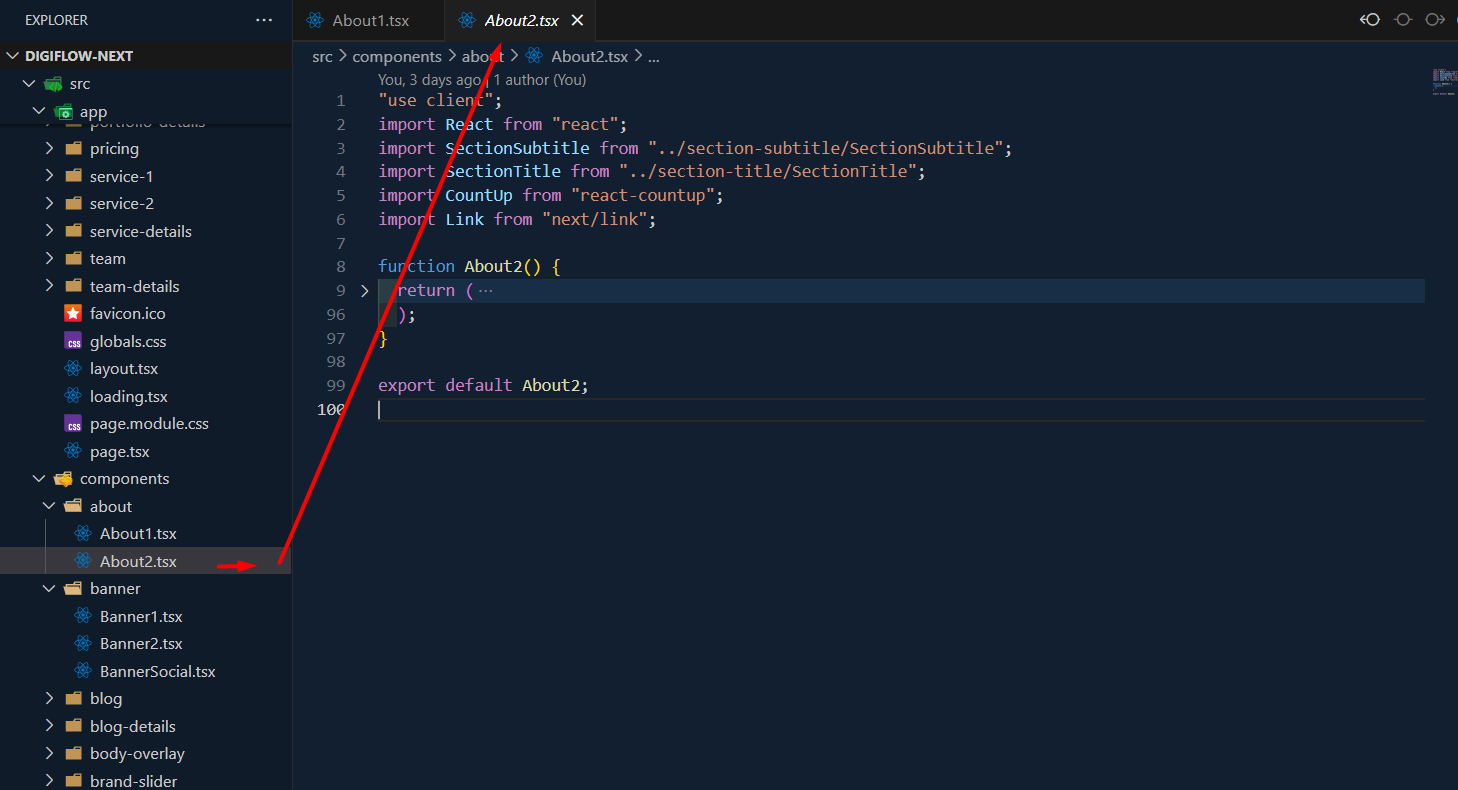Select brand-slider folder row
Viewport: 1458px width, 790px height.
(x=145, y=780)
